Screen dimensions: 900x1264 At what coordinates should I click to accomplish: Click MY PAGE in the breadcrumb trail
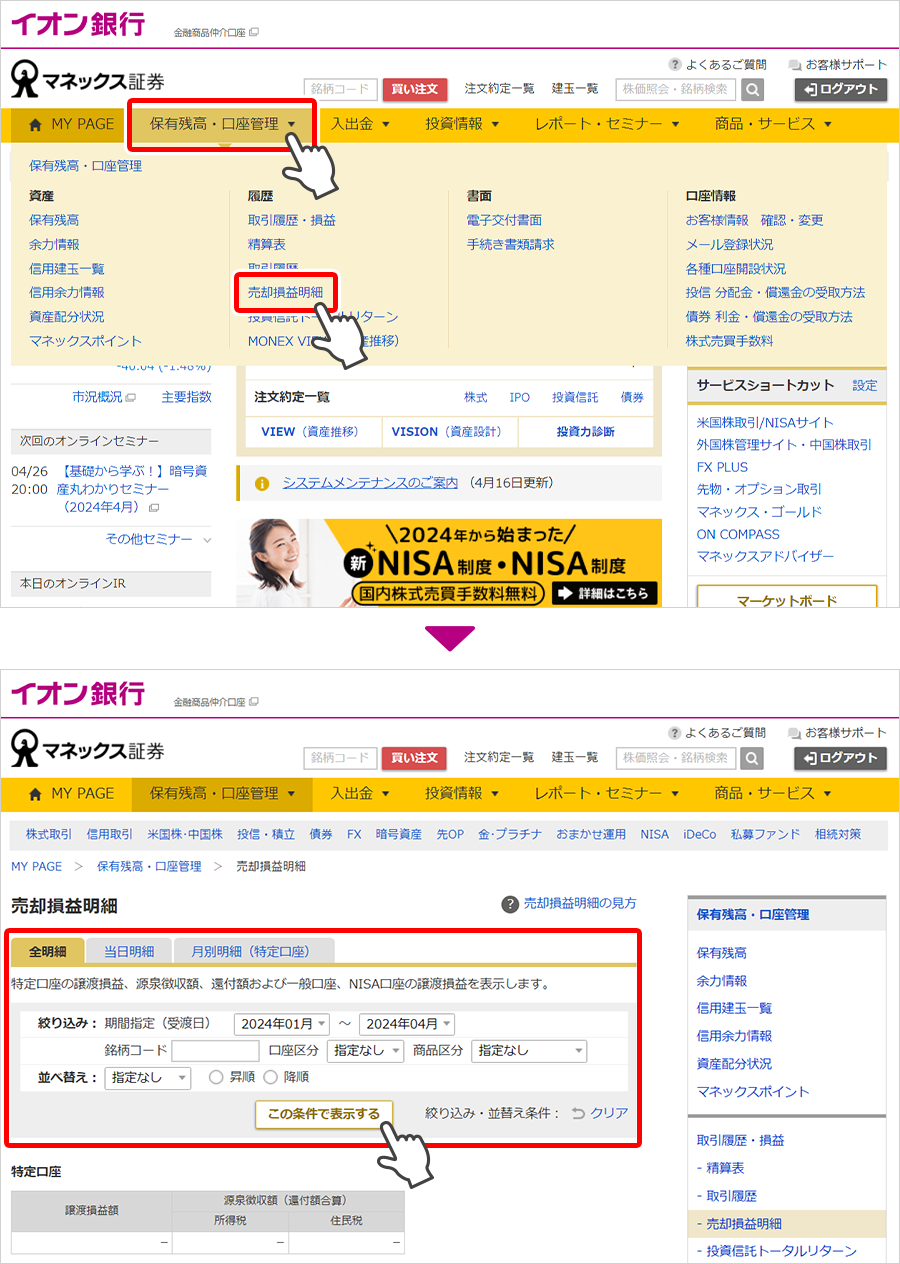(36, 867)
